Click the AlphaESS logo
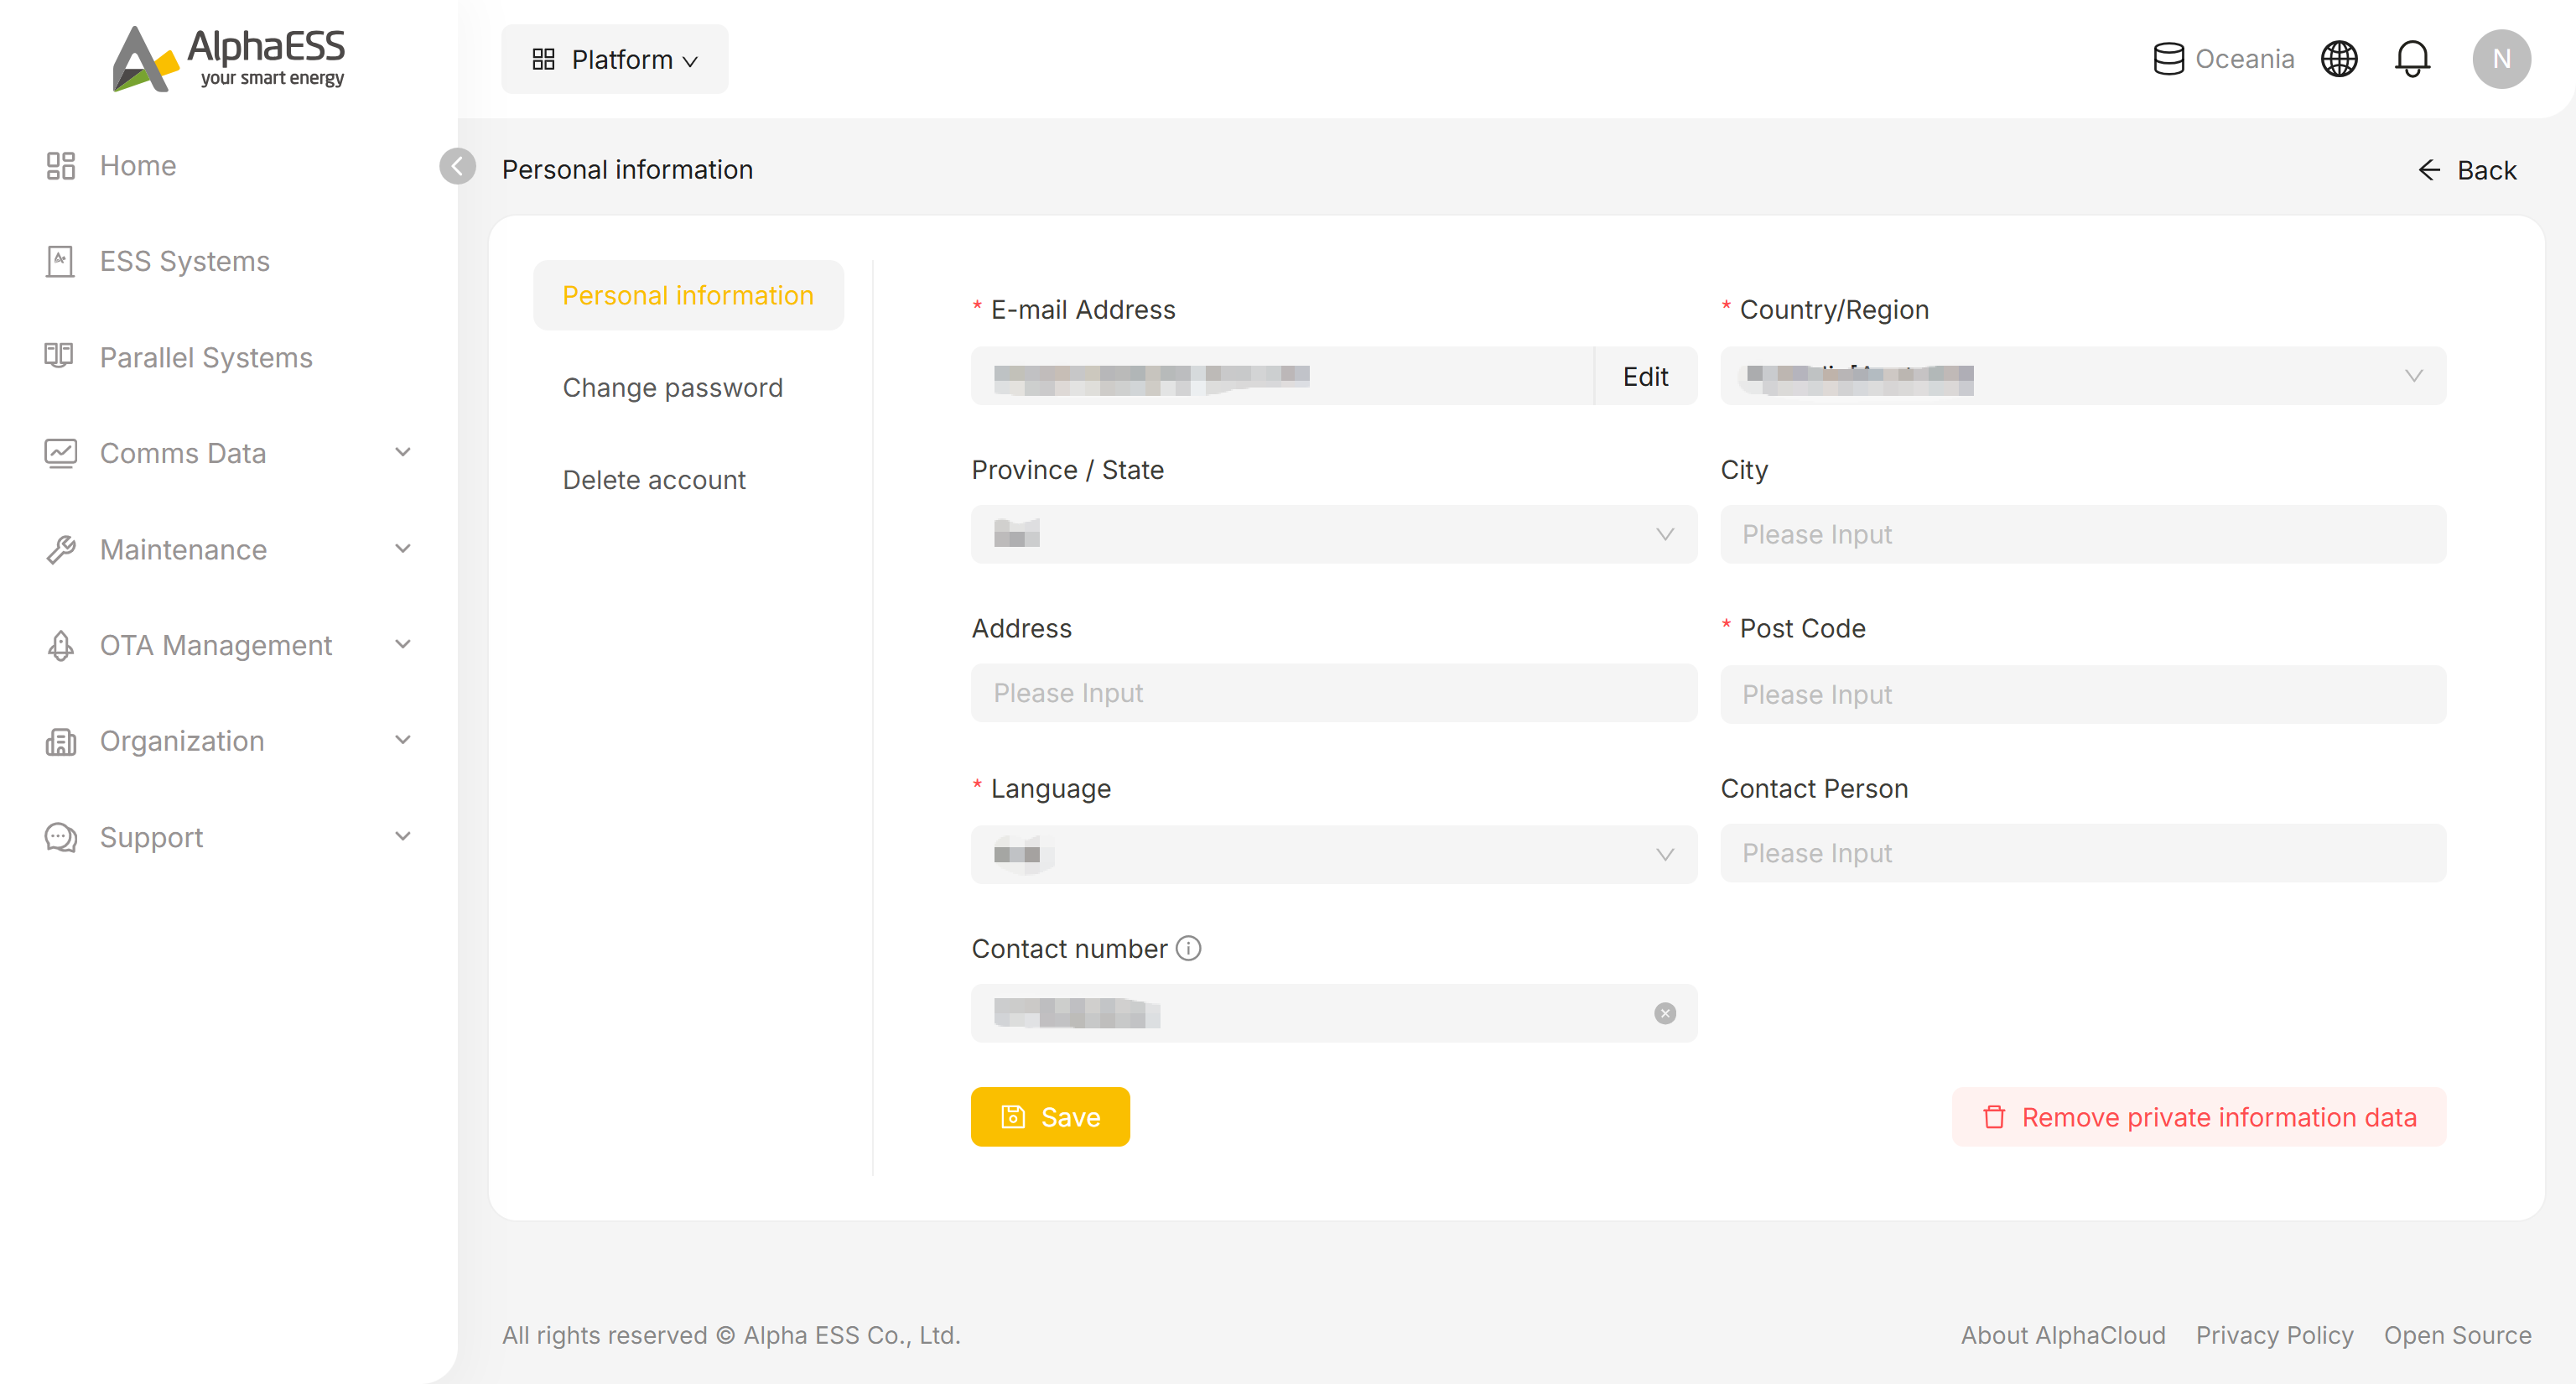The width and height of the screenshot is (2576, 1384). pos(229,59)
